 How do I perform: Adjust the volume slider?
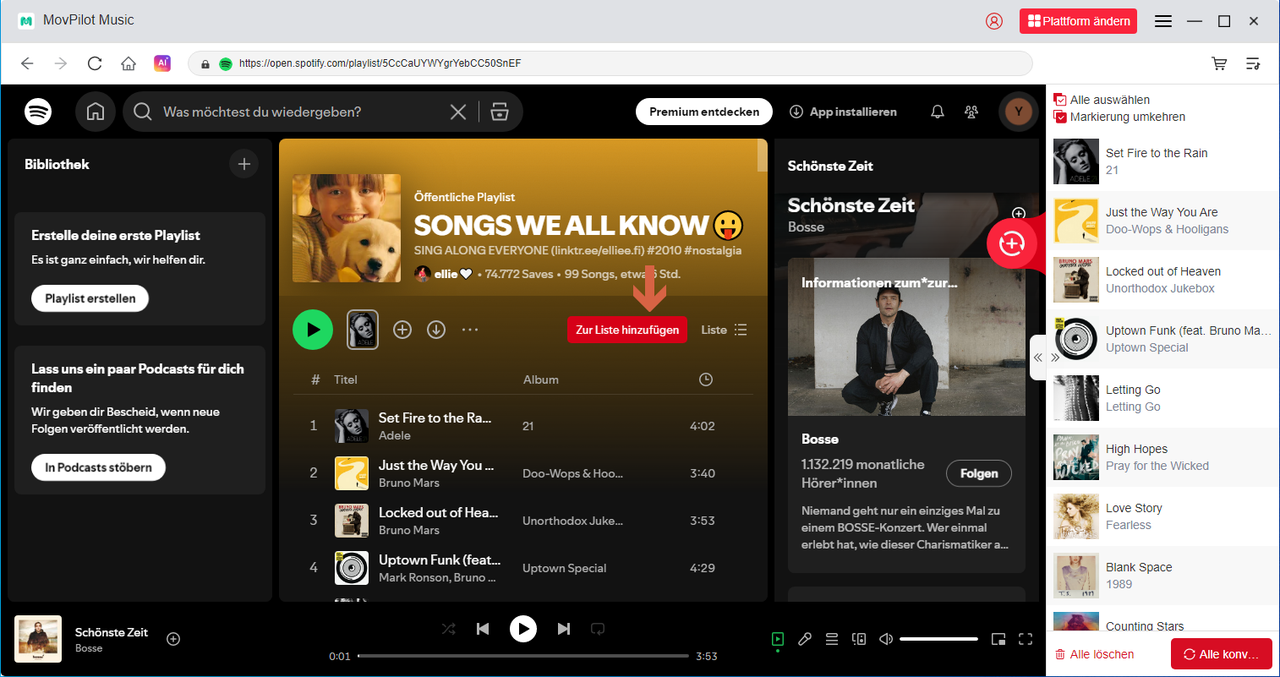[x=938, y=639]
